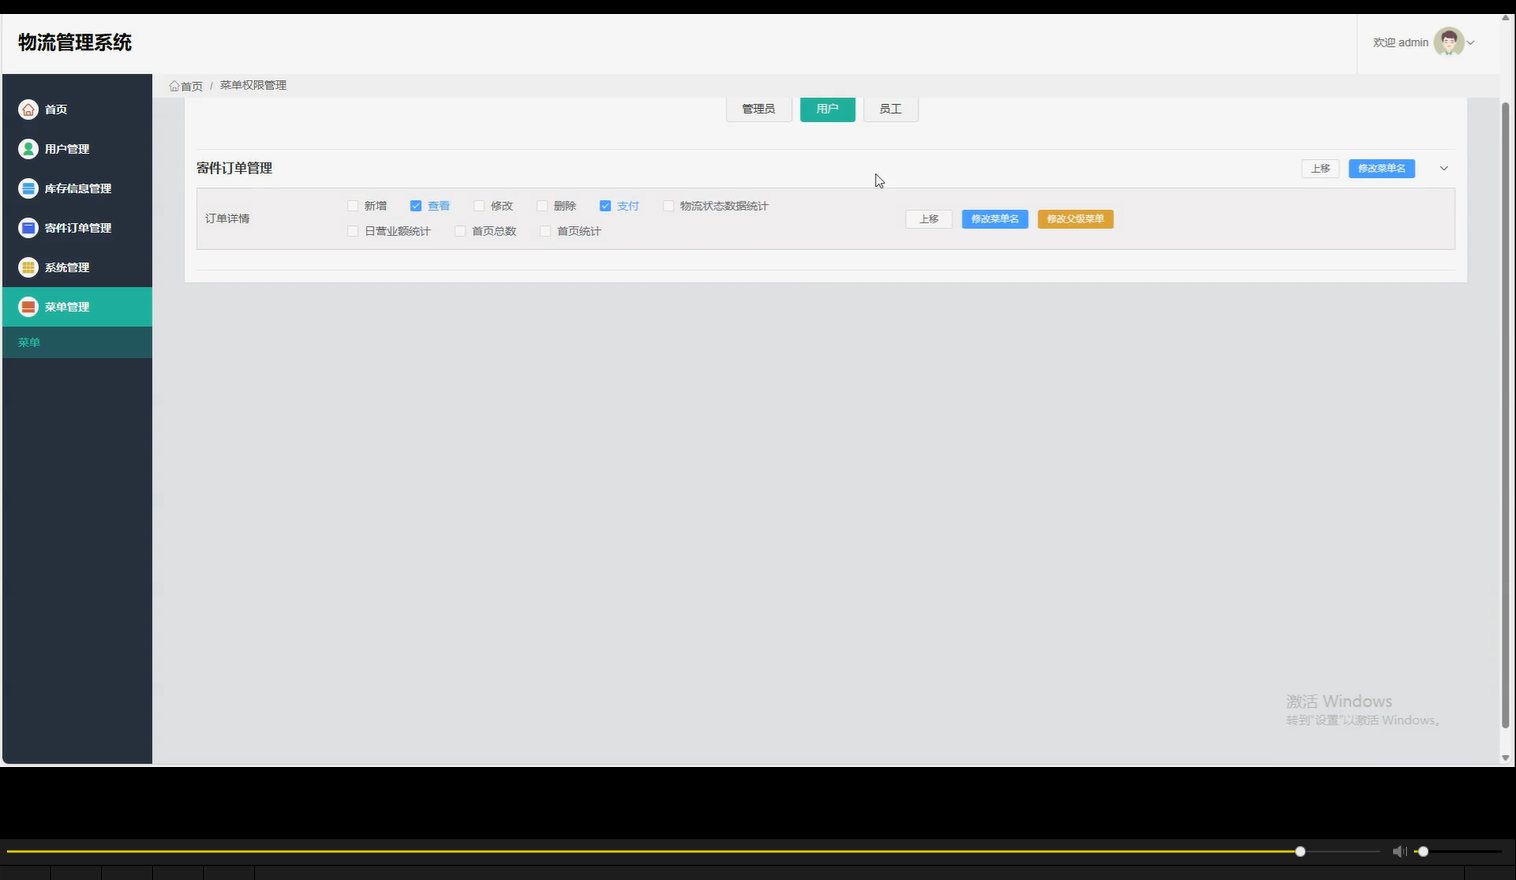1516x880 pixels.
Task: Click the volume speaker icon on the video player
Action: point(1399,851)
